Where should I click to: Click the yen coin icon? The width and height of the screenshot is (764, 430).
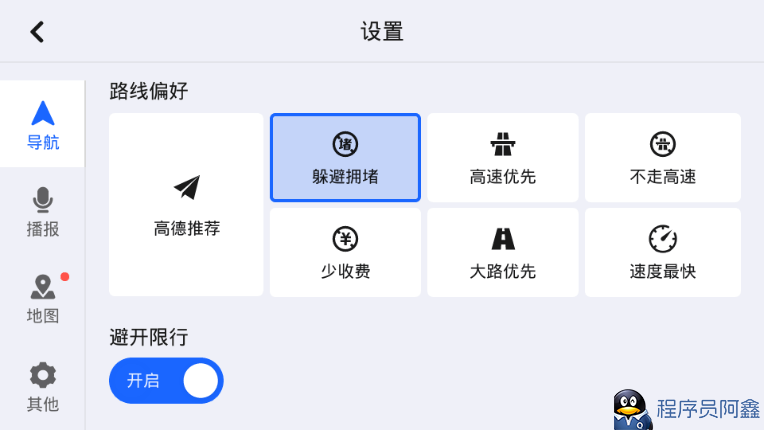click(x=345, y=239)
